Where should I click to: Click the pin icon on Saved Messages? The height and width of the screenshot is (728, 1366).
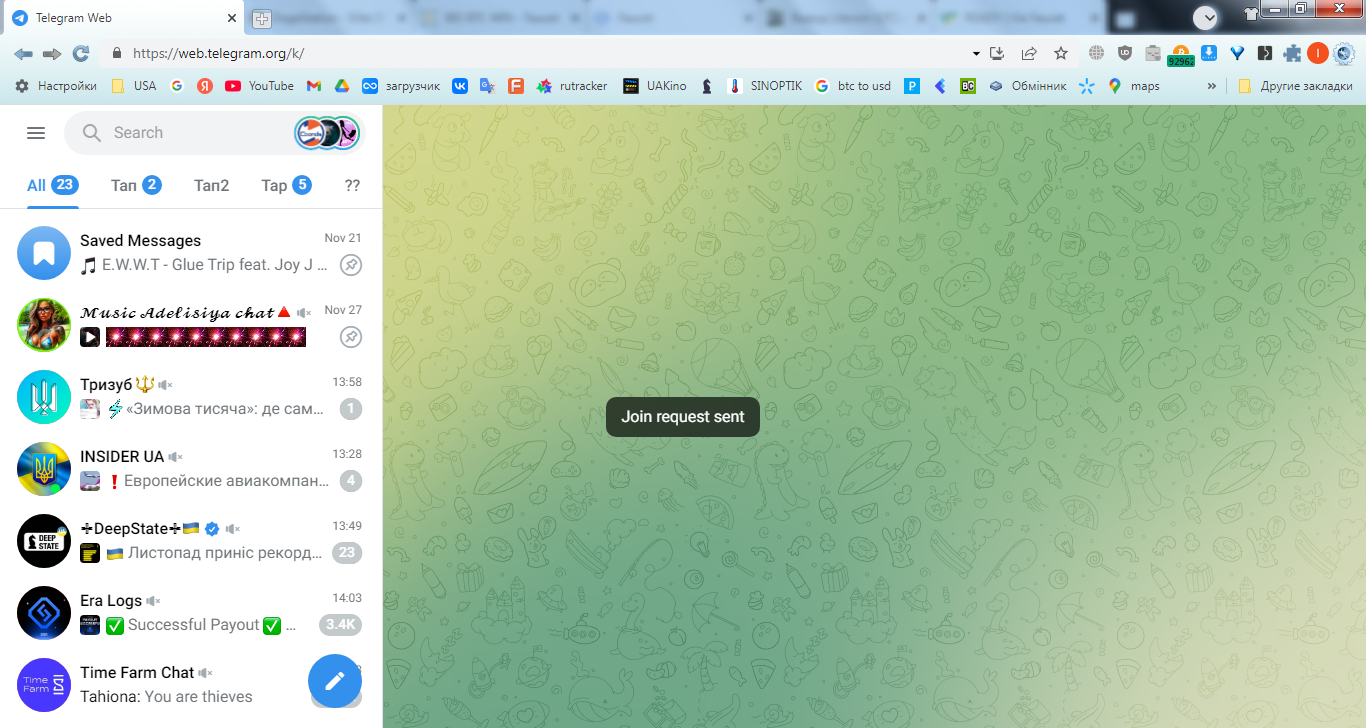coord(351,265)
